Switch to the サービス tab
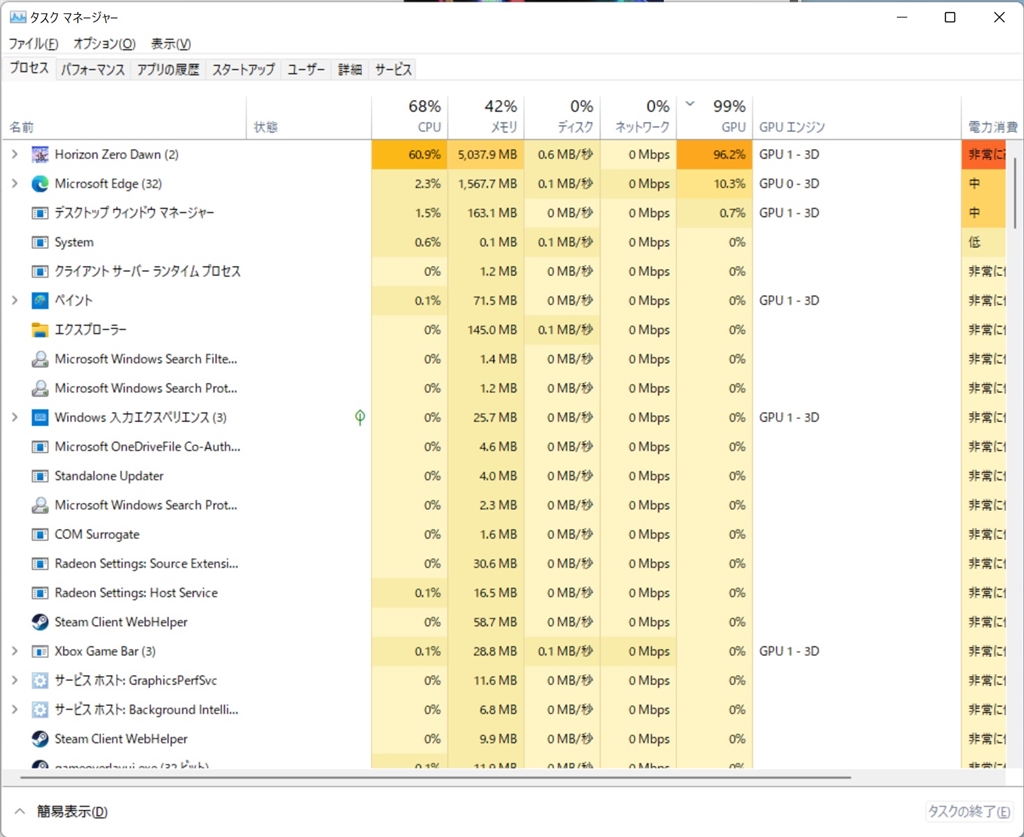 point(393,70)
